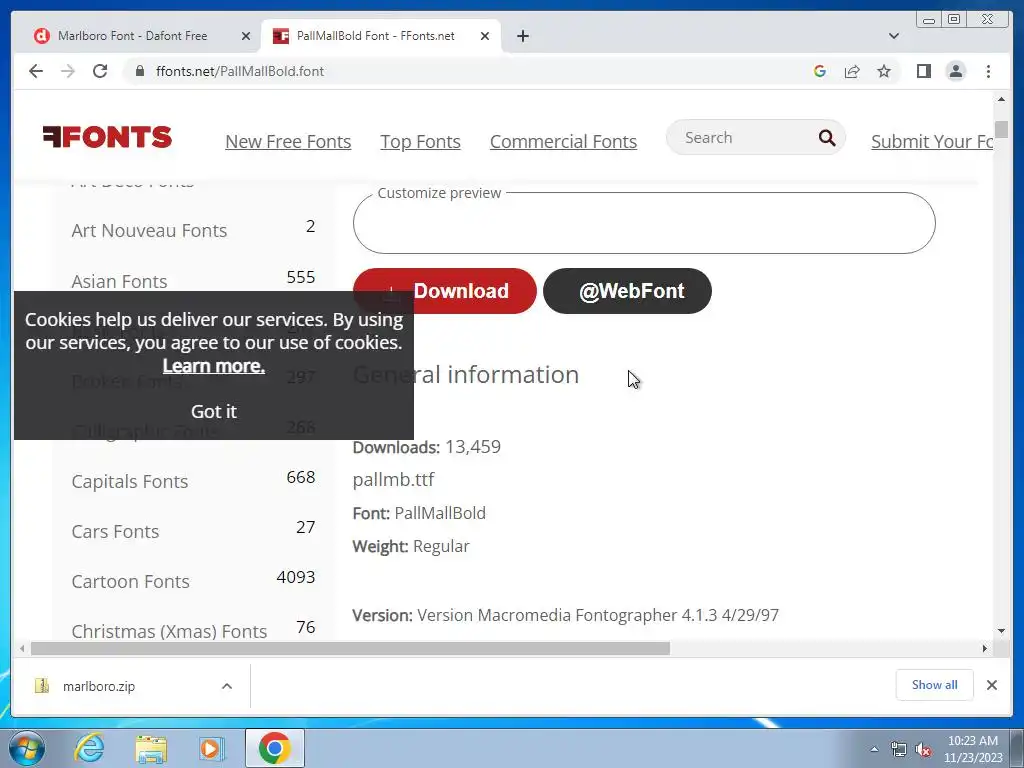Click the address bar URL
Viewport: 1024px width, 768px height.
pos(240,71)
